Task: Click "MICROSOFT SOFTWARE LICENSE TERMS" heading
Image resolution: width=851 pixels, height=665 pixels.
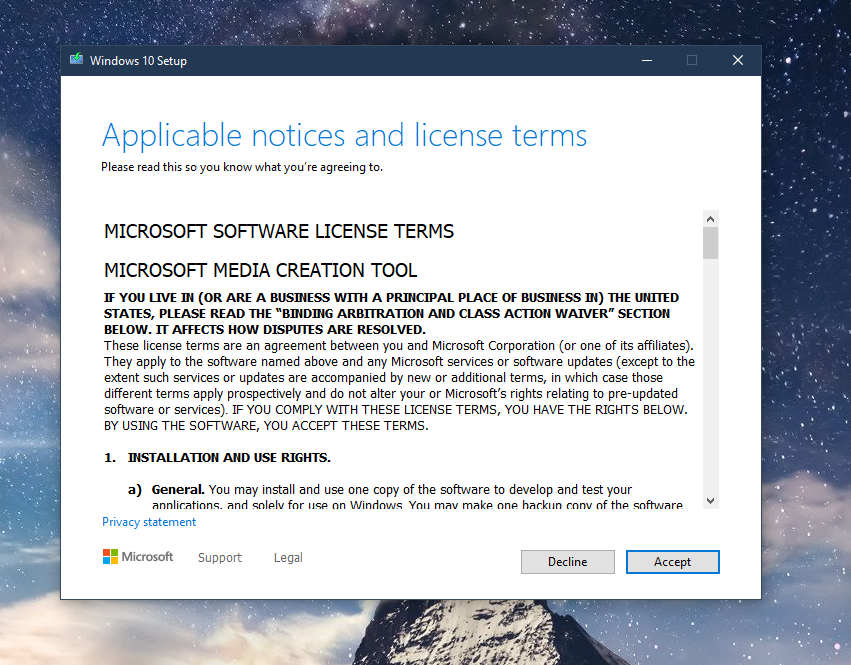Action: point(279,231)
